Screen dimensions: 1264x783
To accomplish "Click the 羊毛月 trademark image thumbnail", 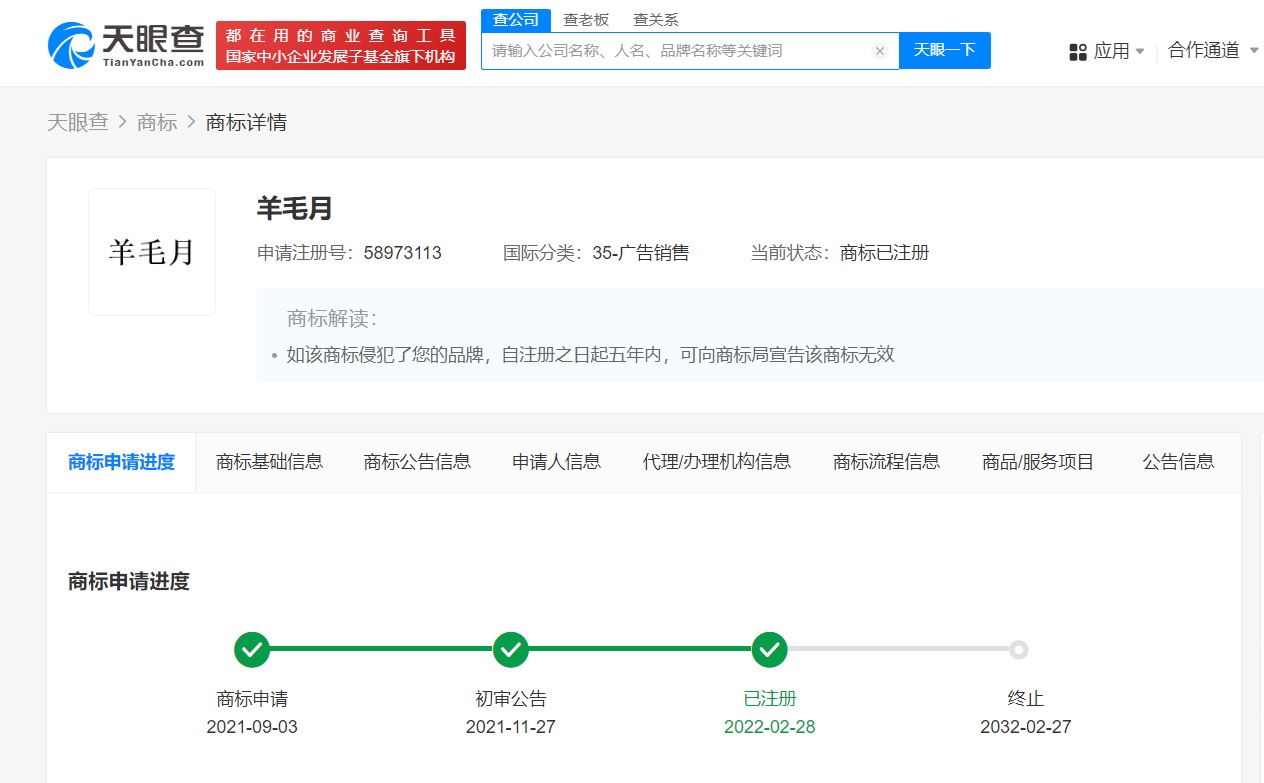I will [x=152, y=252].
